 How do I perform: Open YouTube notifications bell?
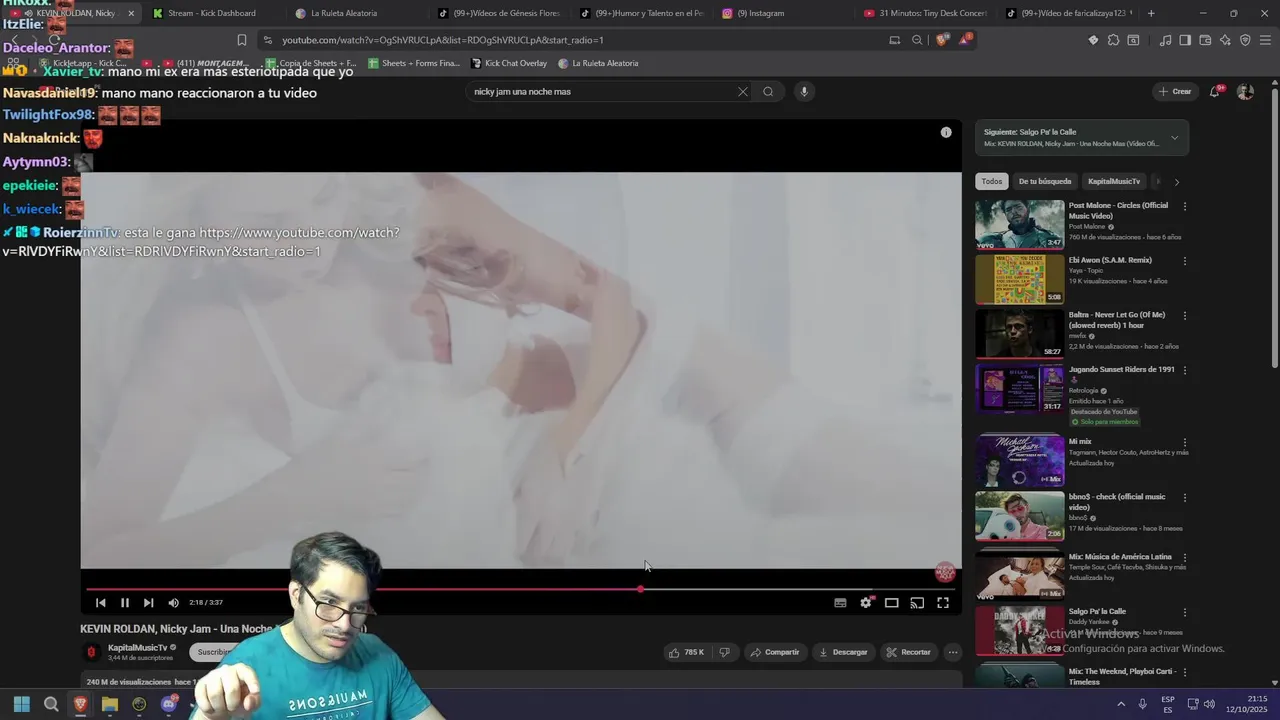[x=1215, y=91]
